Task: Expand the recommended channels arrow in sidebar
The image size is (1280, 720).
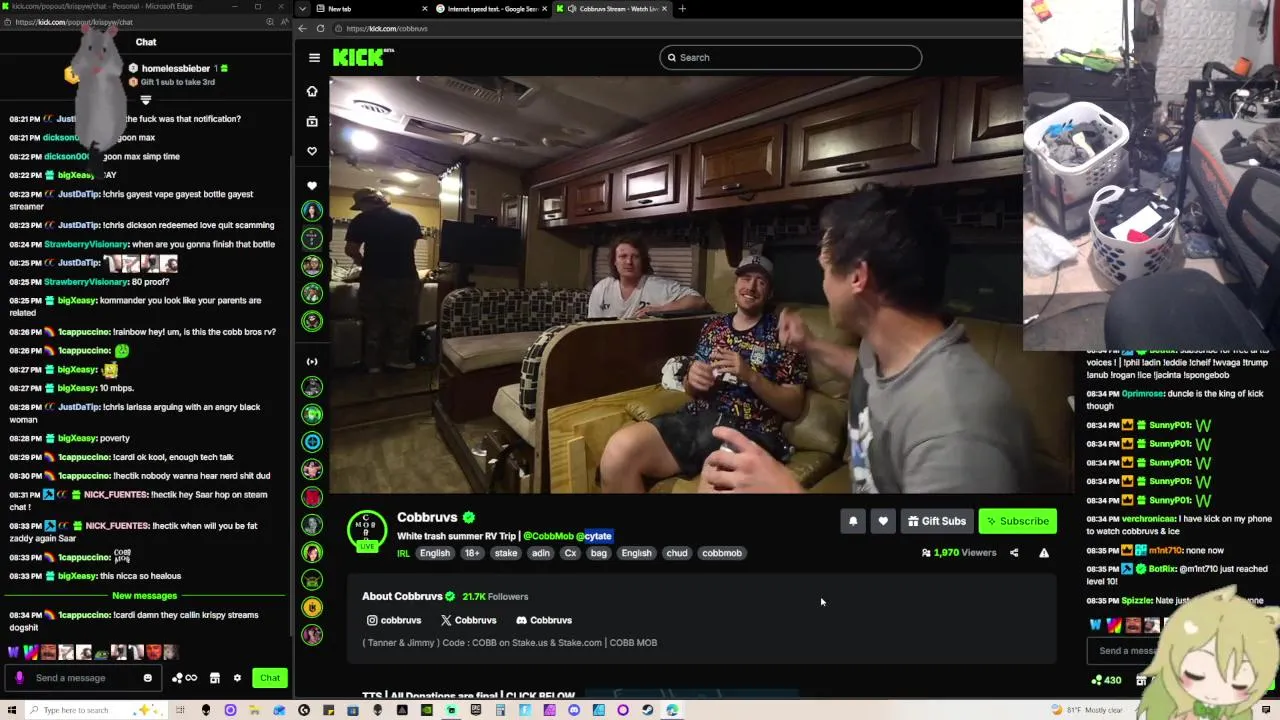Action: tap(312, 361)
